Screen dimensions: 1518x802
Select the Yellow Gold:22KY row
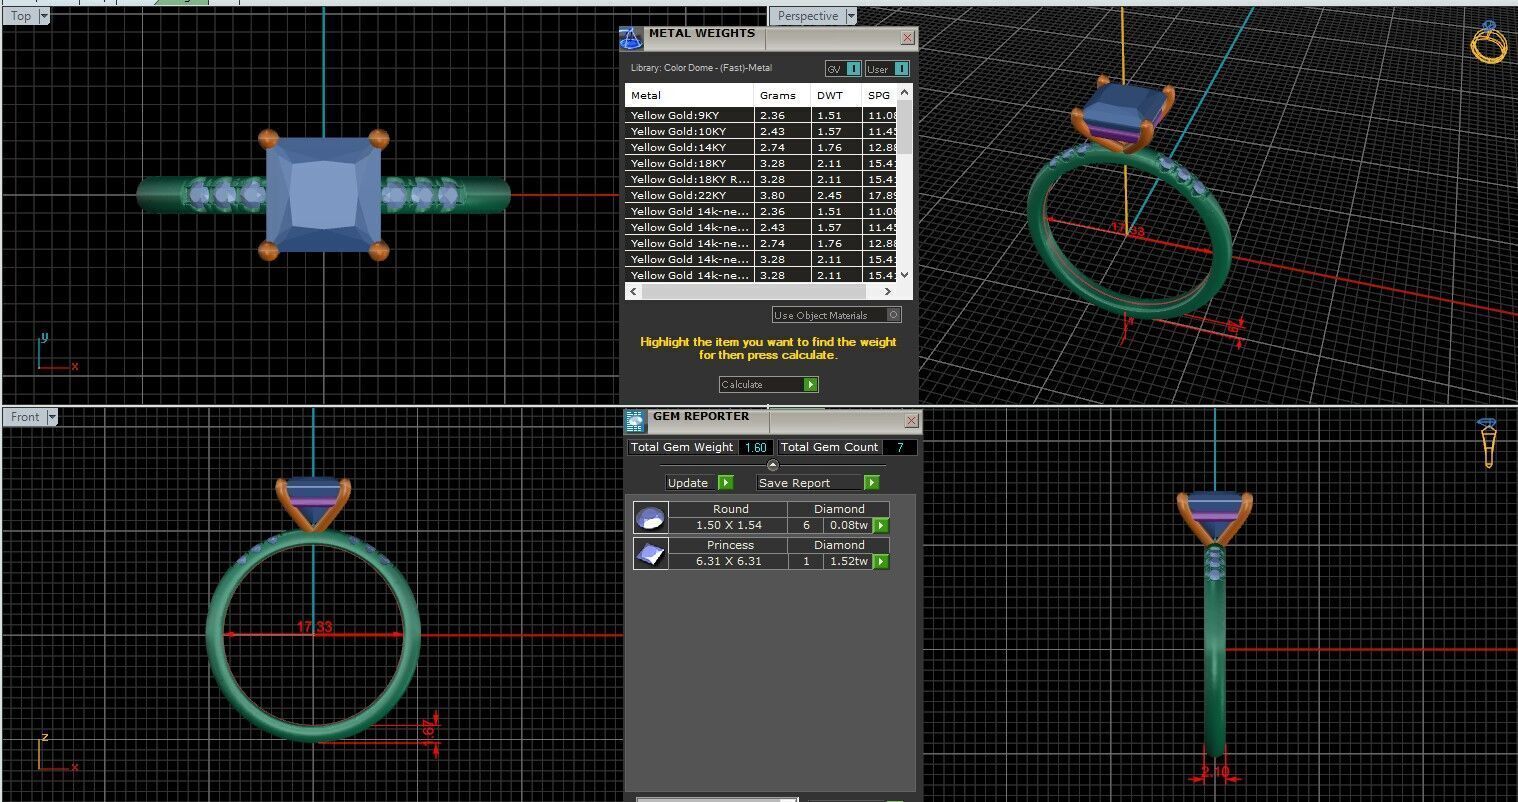point(762,195)
